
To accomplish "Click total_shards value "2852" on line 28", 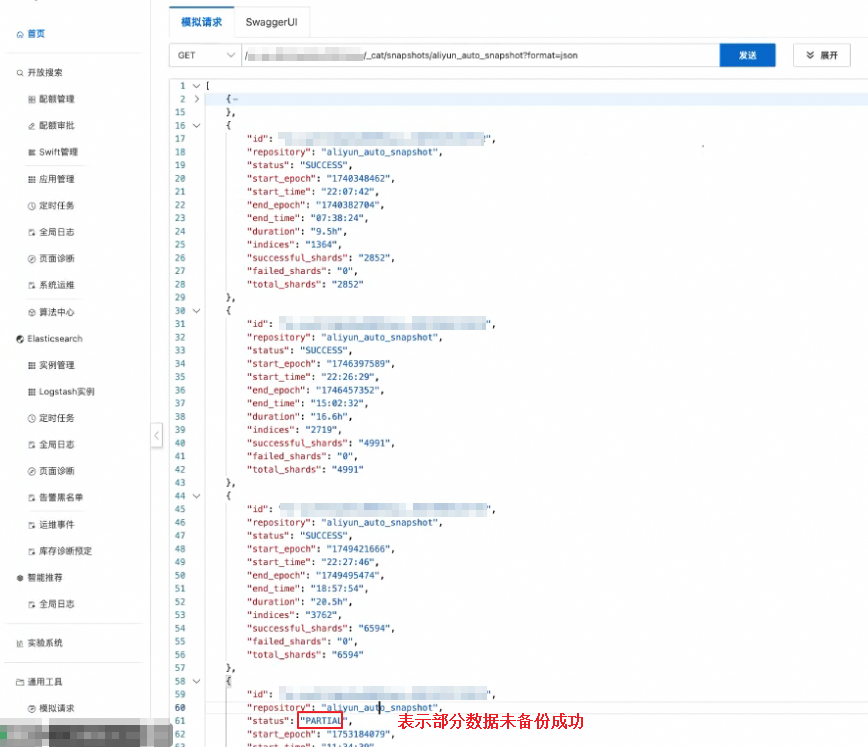I will (x=347, y=285).
